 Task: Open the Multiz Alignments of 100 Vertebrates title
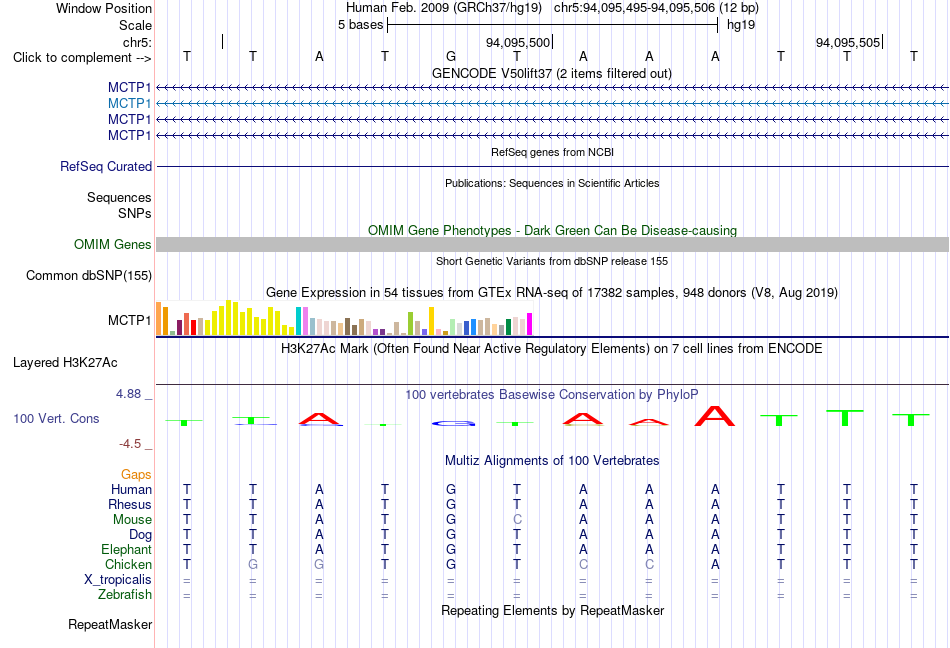(x=552, y=460)
